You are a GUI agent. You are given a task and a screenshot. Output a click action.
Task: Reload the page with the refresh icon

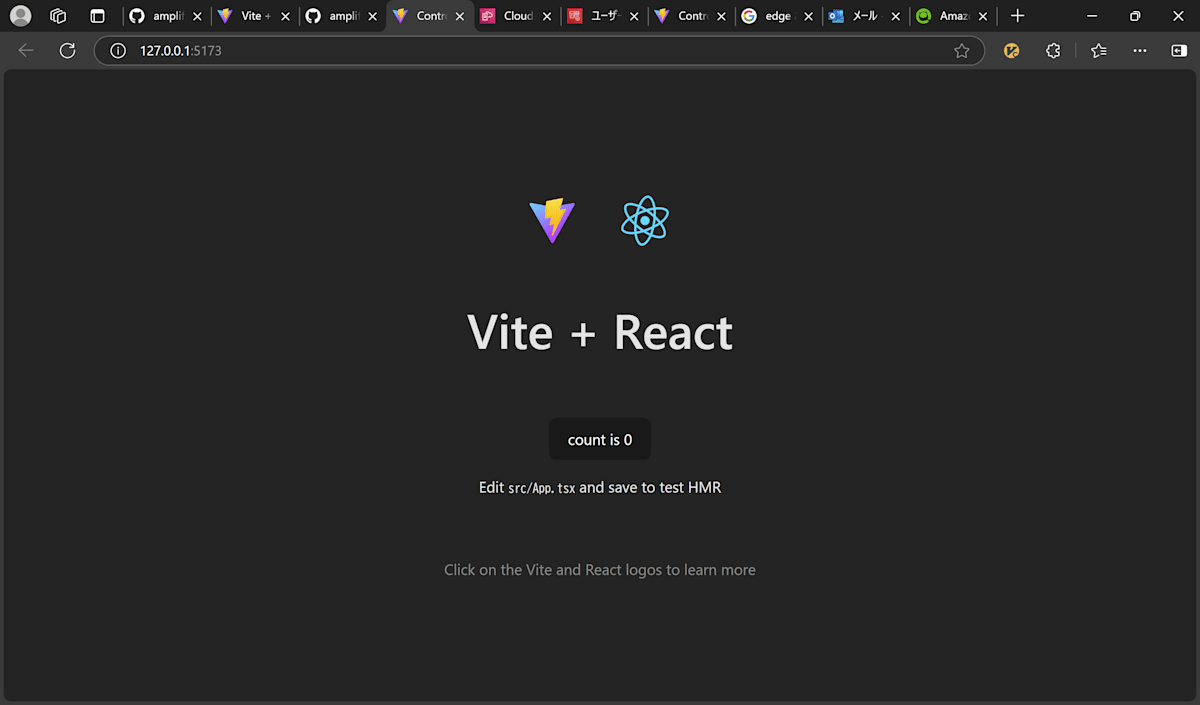pyautogui.click(x=67, y=51)
